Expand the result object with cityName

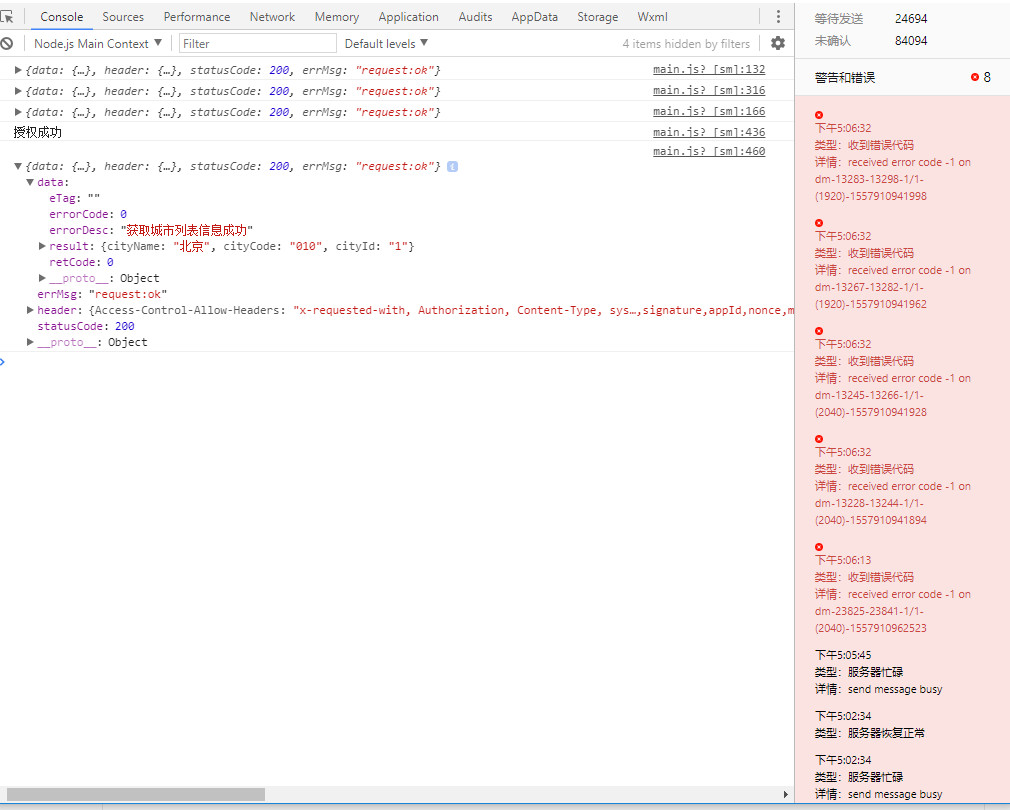pos(42,246)
